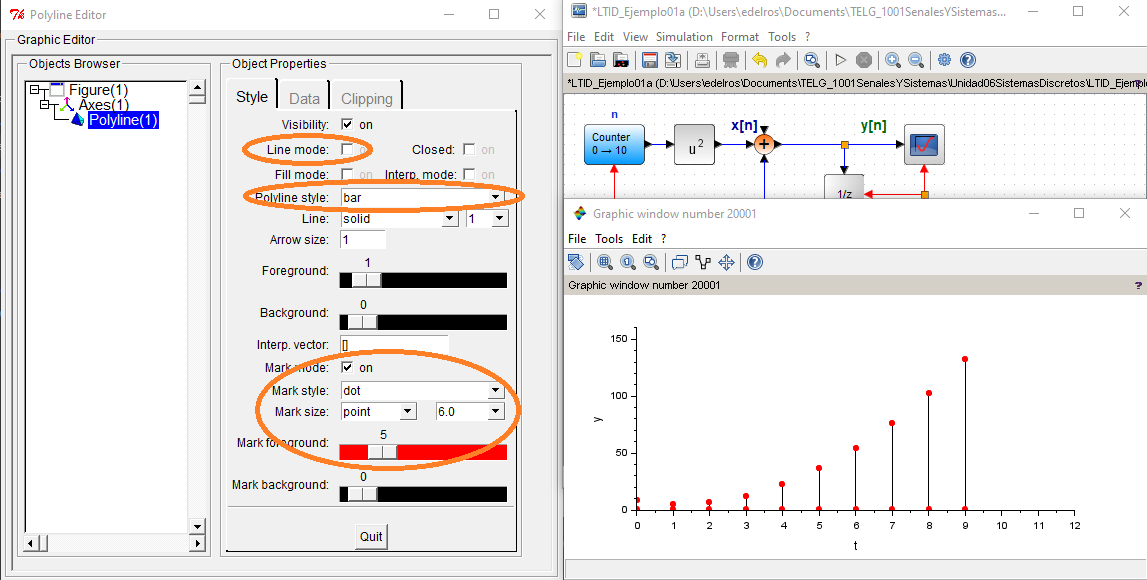The width and height of the screenshot is (1147, 580).
Task: Start the simulation with the play icon
Action: 840,60
